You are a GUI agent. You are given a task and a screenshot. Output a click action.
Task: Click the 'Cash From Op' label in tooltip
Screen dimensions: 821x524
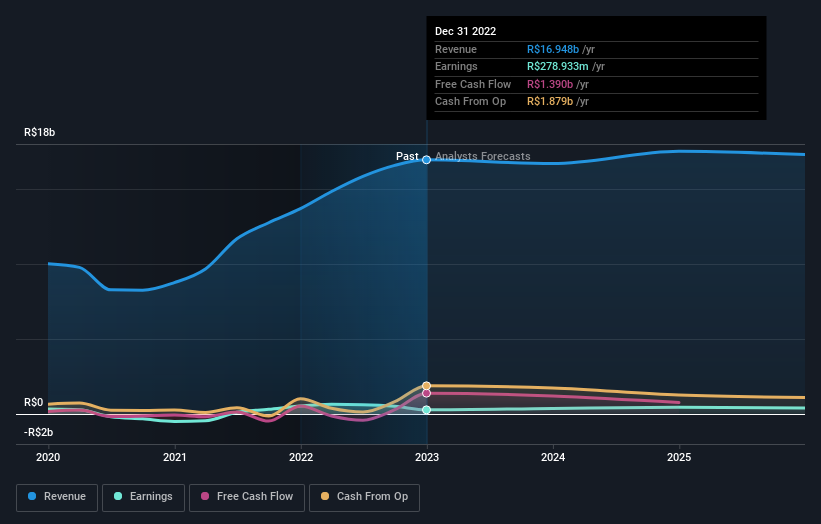(x=470, y=102)
